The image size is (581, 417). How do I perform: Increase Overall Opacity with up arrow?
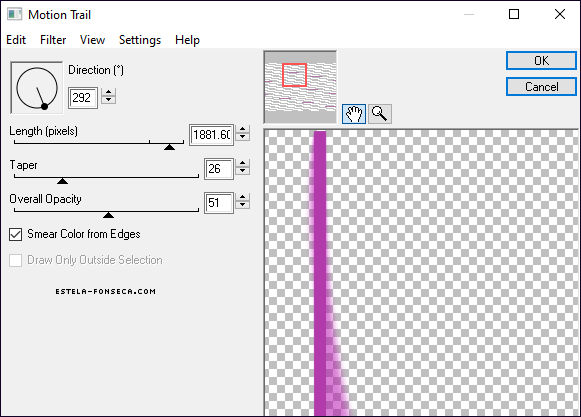coord(243,197)
